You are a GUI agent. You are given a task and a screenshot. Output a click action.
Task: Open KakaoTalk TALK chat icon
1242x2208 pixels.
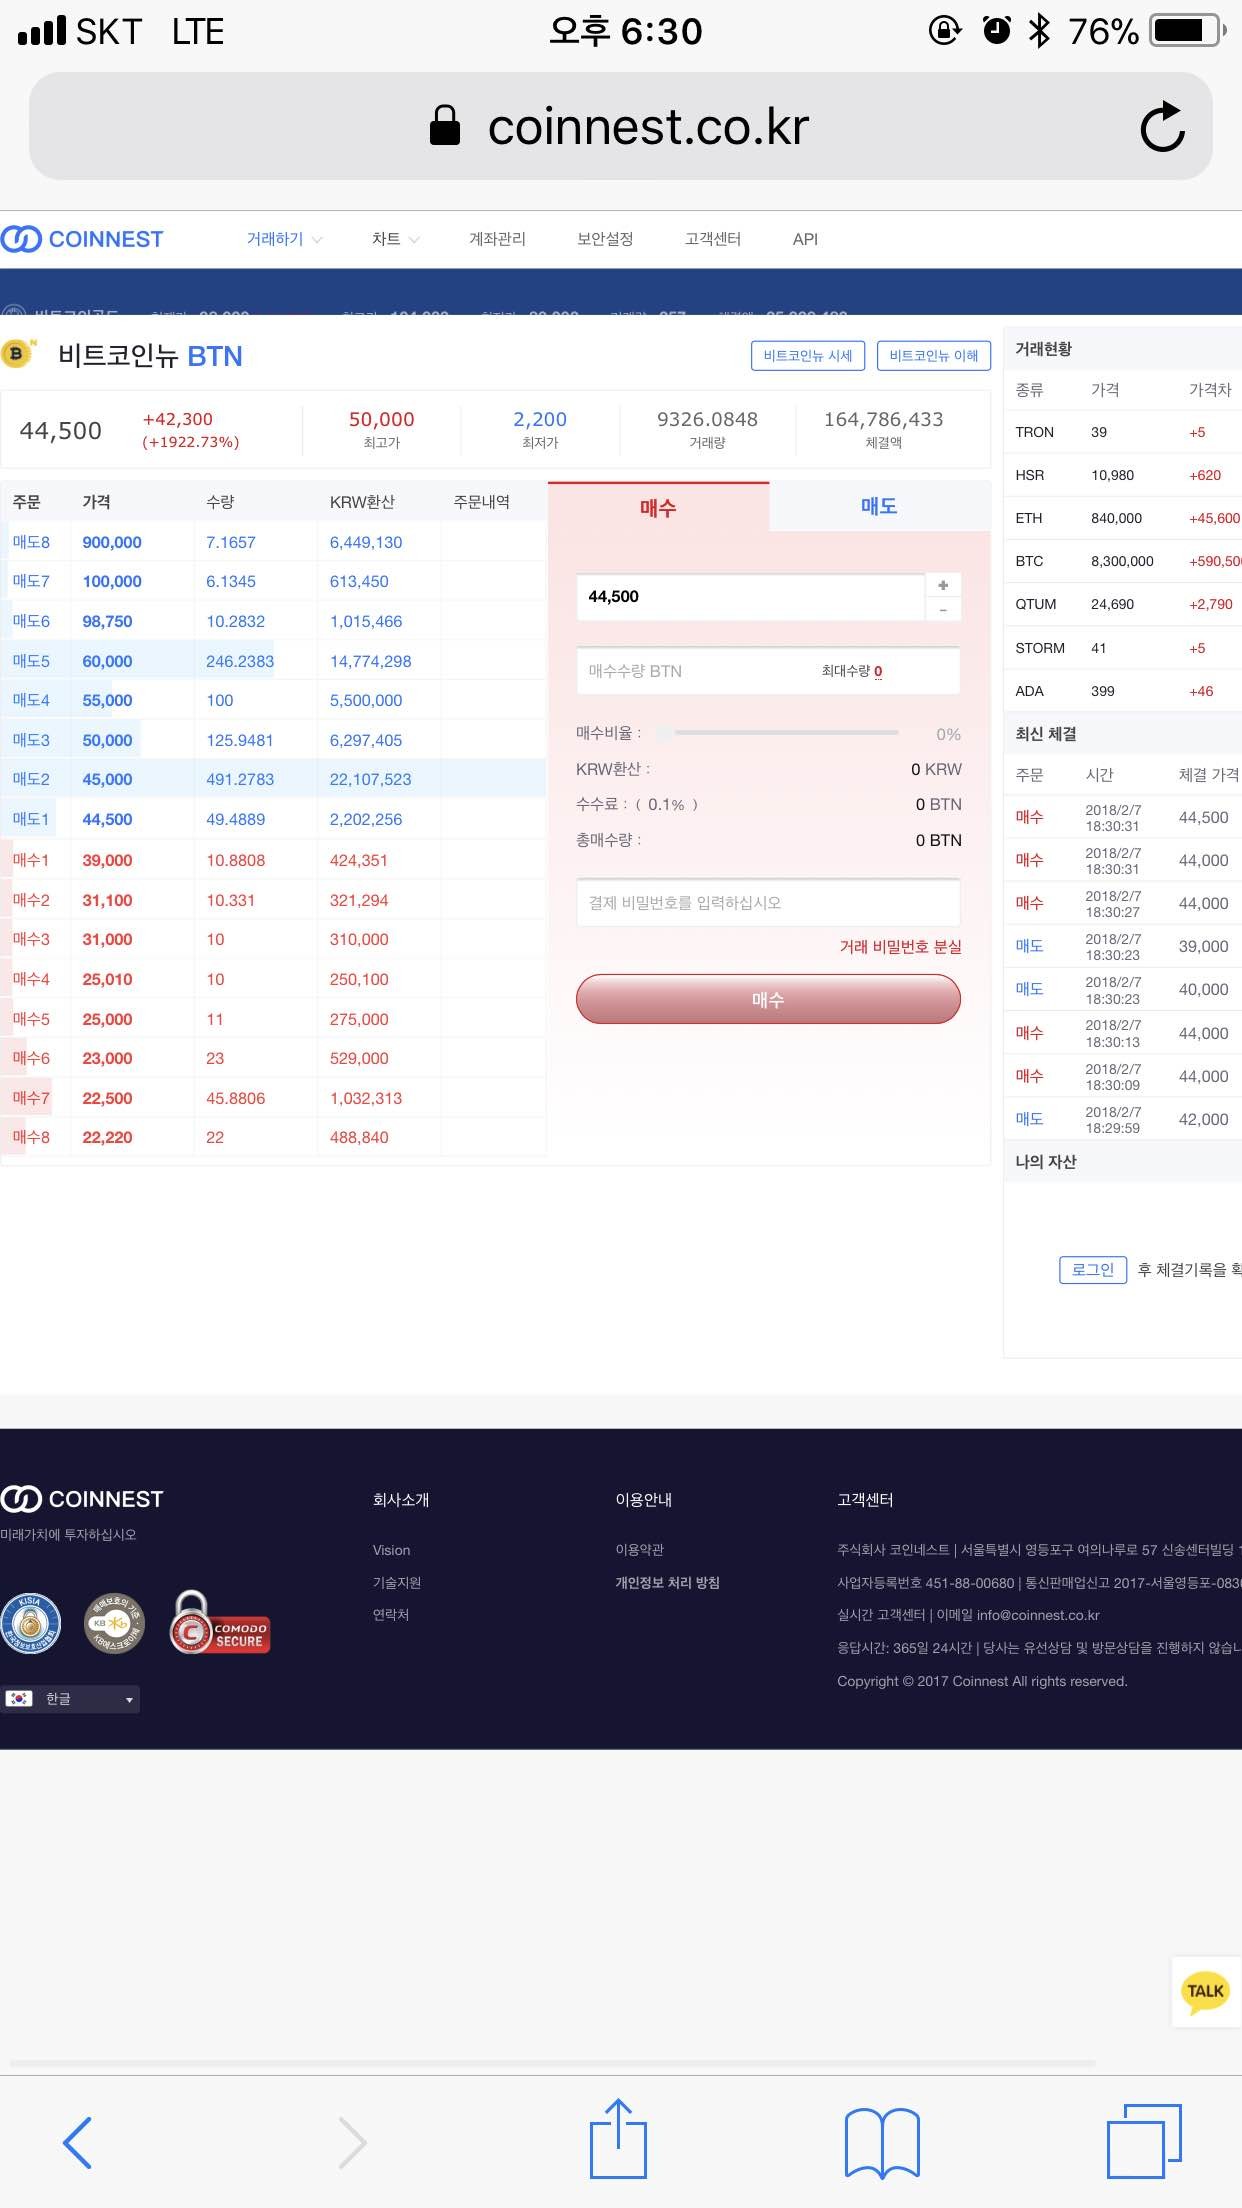[x=1205, y=1991]
